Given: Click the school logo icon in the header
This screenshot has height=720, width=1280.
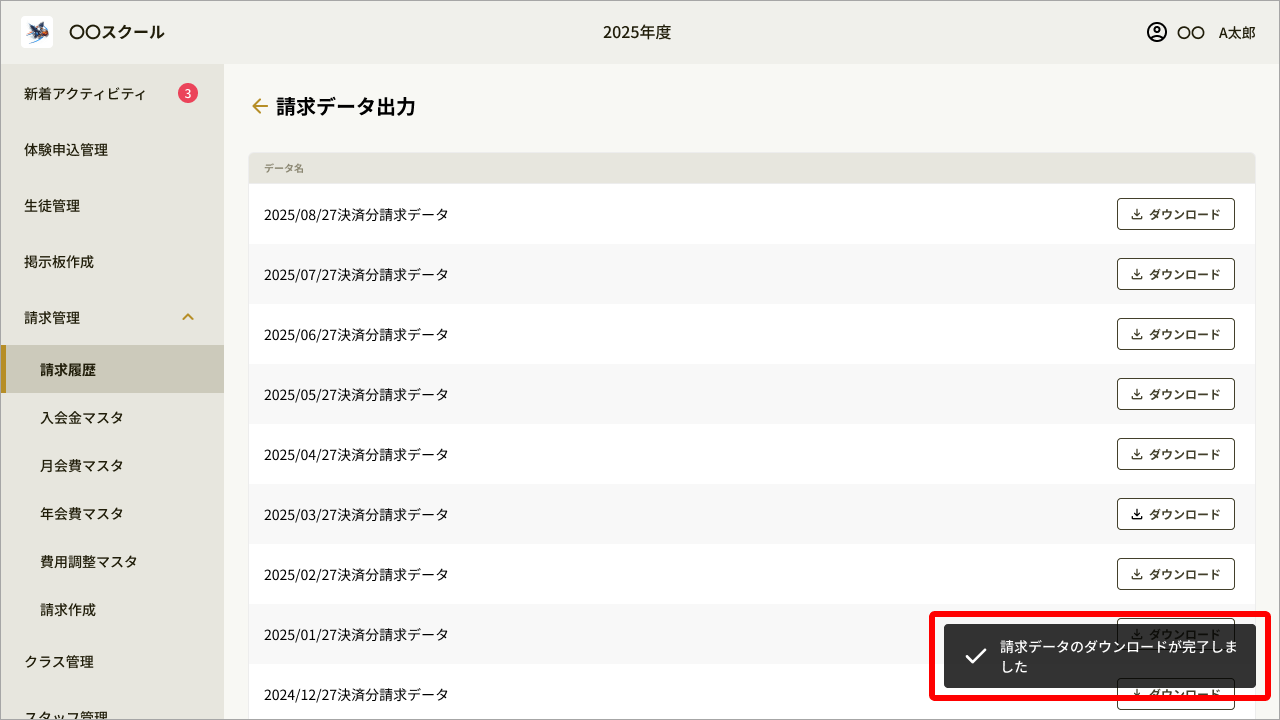Looking at the screenshot, I should pos(36,31).
